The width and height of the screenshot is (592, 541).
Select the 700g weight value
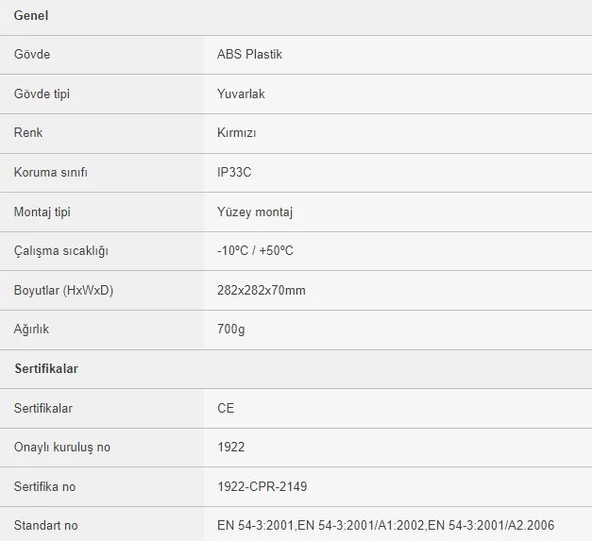coord(231,329)
